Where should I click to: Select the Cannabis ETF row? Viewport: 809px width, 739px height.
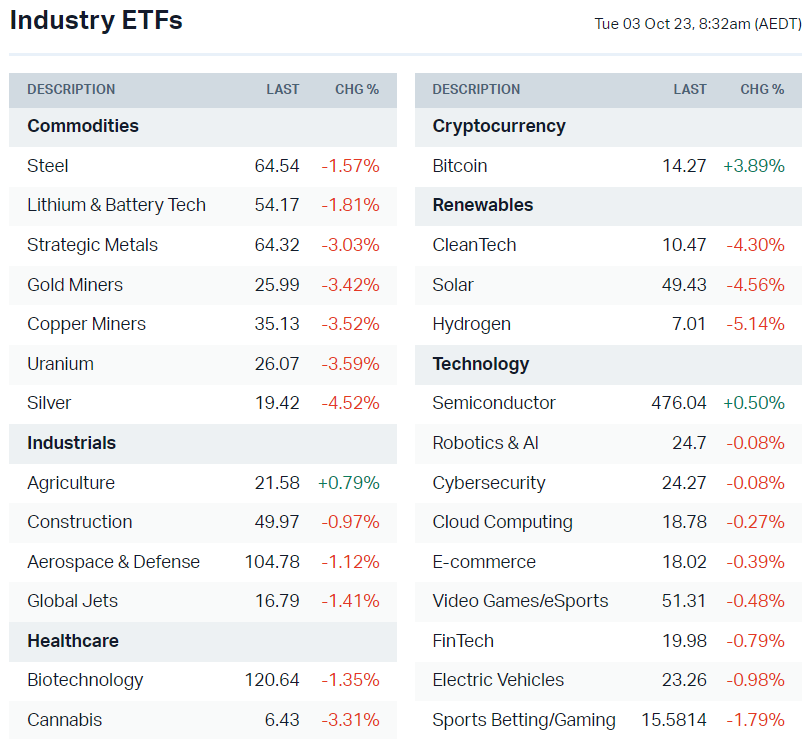click(64, 720)
